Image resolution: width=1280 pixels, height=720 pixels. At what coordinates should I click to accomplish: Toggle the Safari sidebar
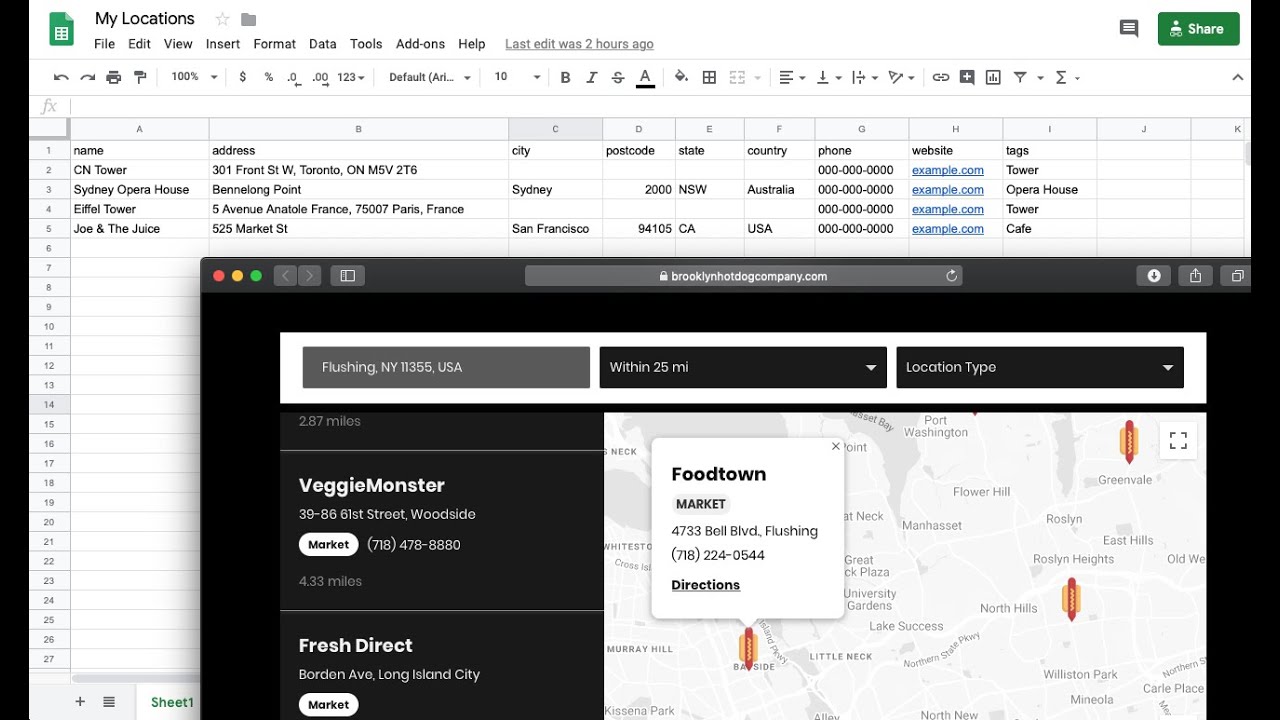point(348,276)
